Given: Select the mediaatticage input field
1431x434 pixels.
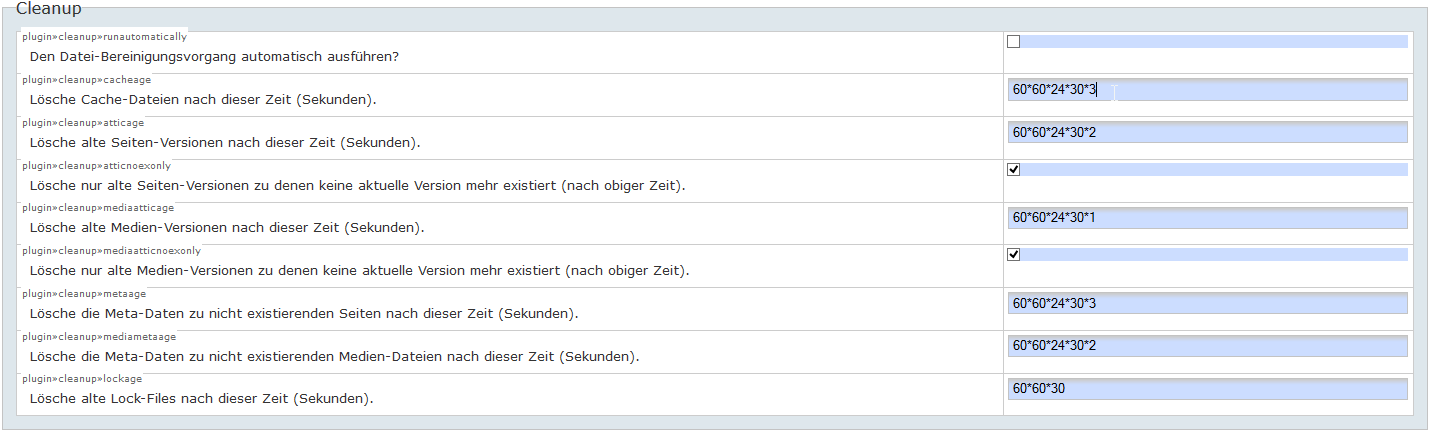Looking at the screenshot, I should point(1207,218).
